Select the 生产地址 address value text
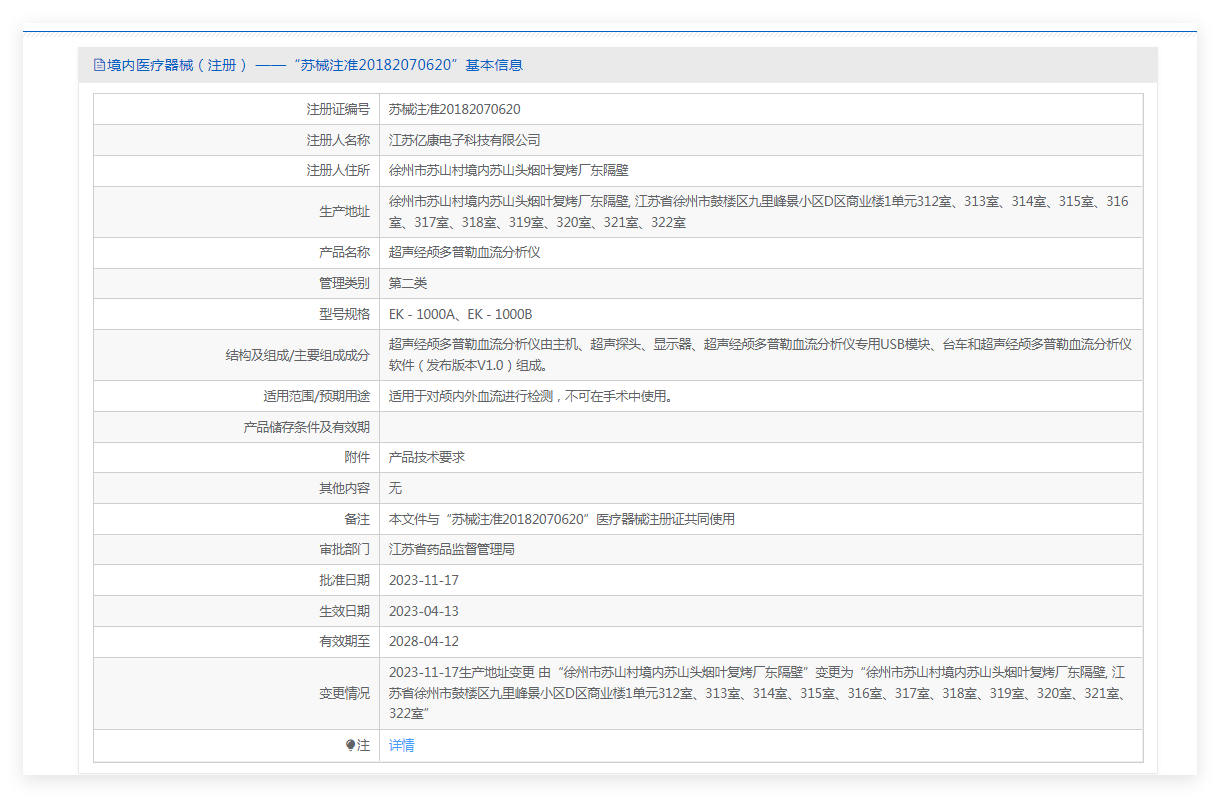 click(x=758, y=212)
